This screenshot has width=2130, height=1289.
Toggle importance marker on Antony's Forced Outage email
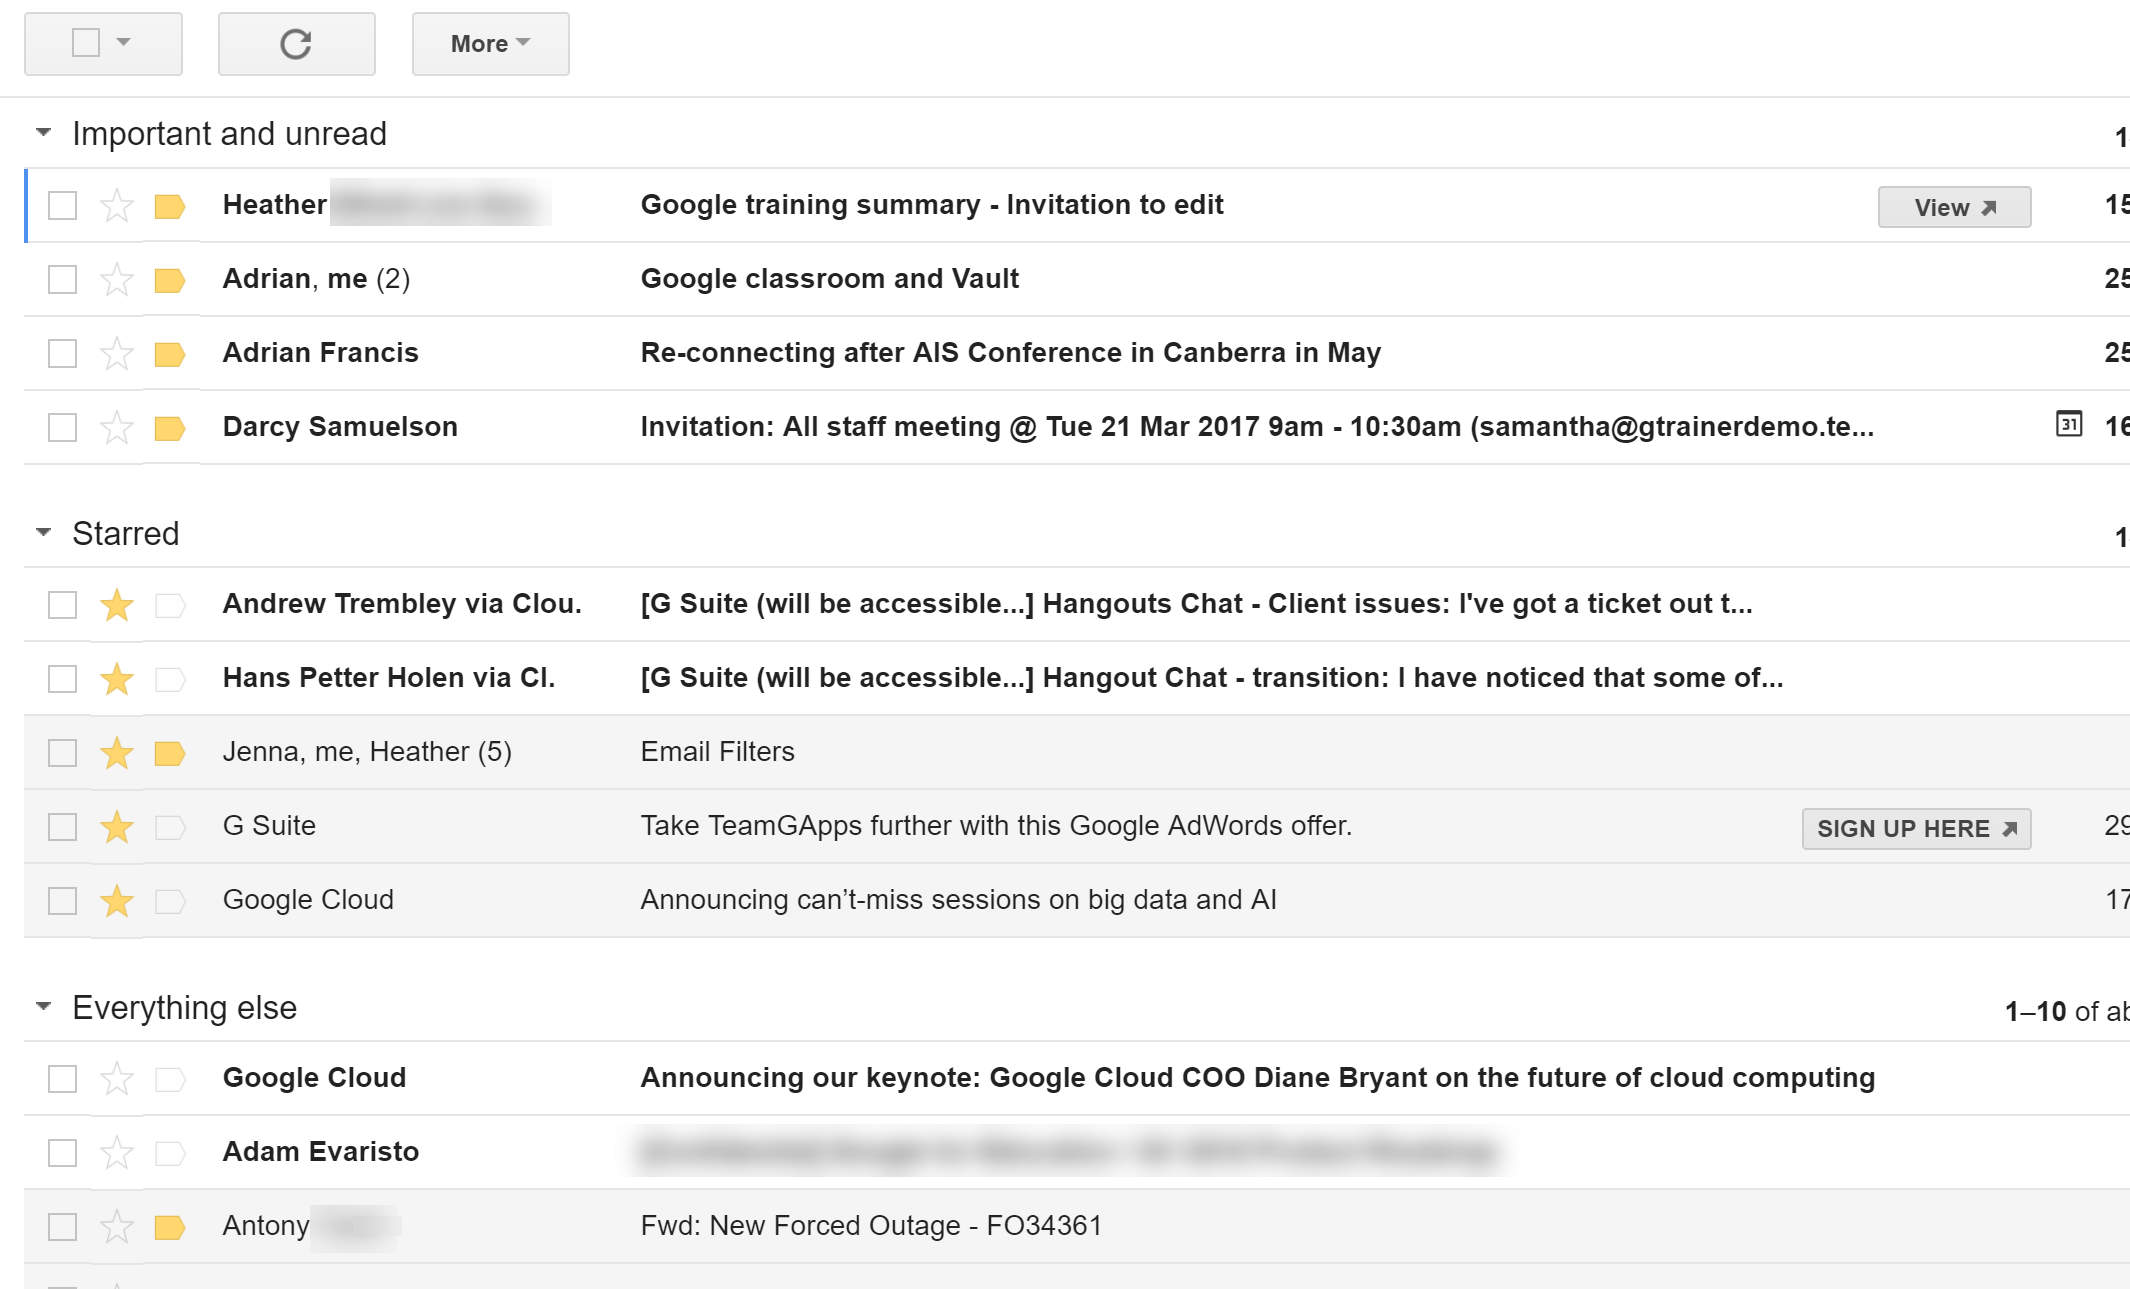tap(170, 1227)
